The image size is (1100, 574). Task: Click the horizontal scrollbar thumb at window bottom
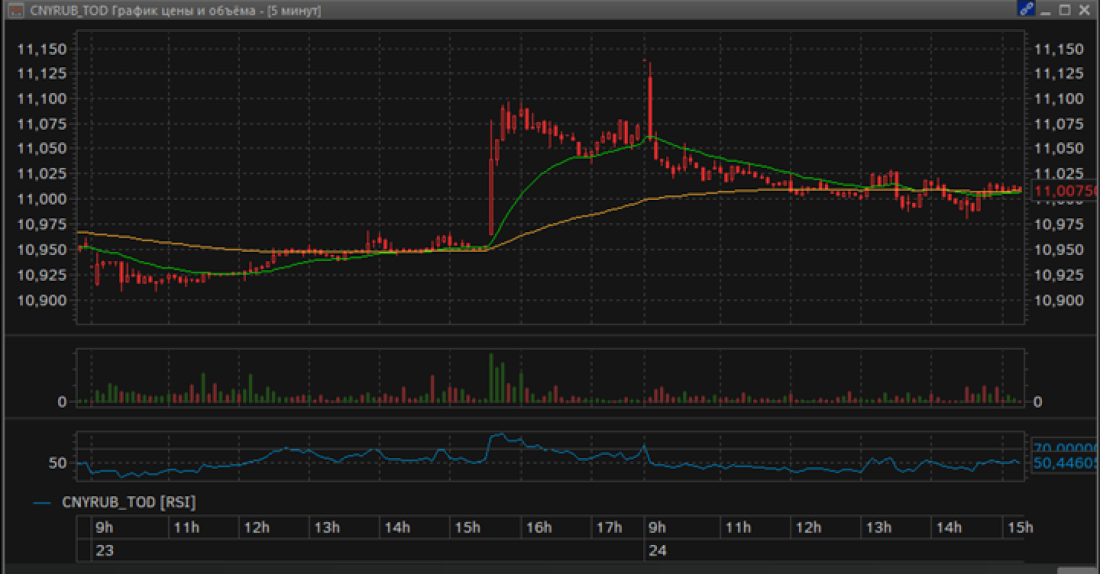[x=1077, y=570]
